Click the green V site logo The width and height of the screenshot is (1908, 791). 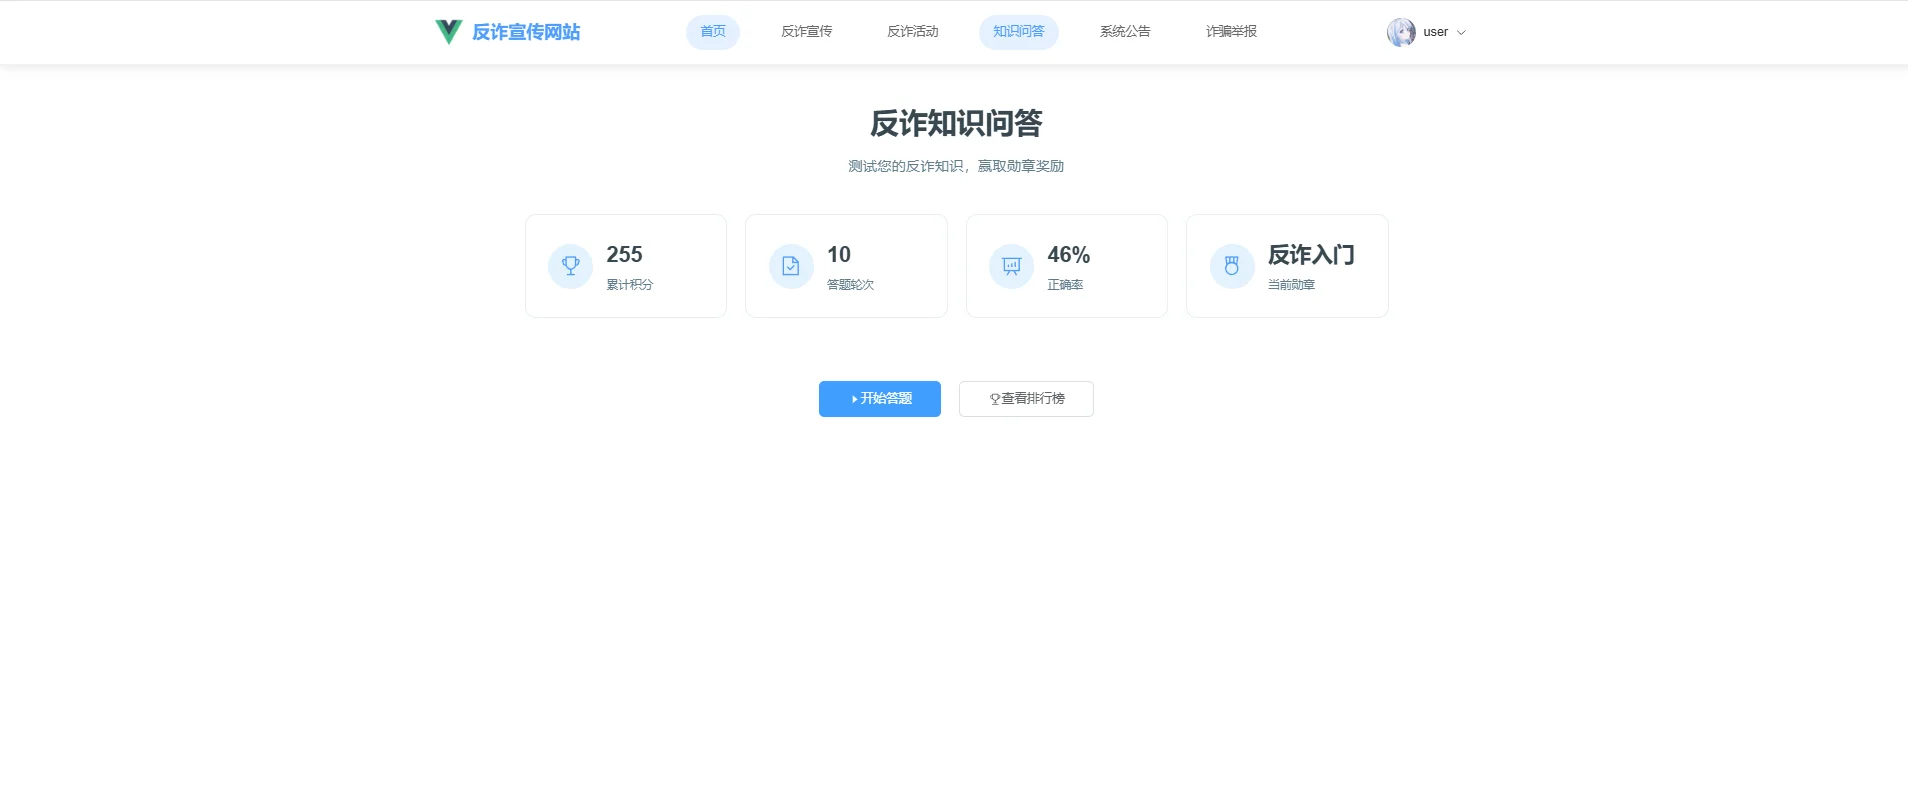[x=449, y=32]
